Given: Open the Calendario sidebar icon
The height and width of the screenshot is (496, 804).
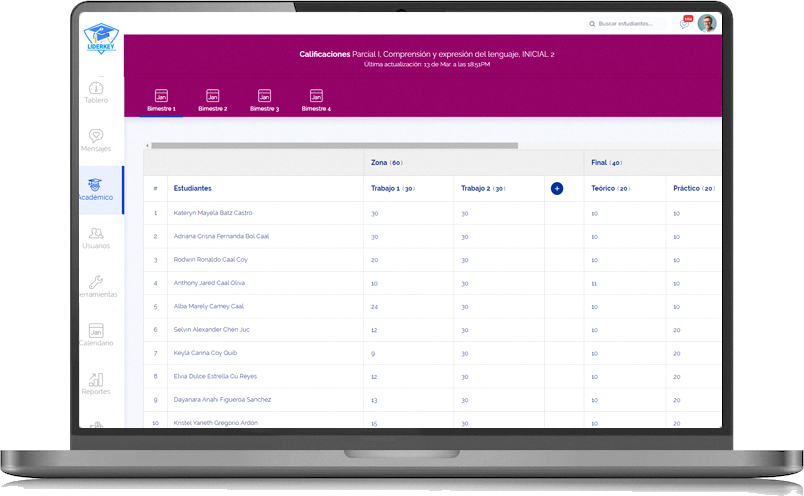Looking at the screenshot, I should [96, 331].
